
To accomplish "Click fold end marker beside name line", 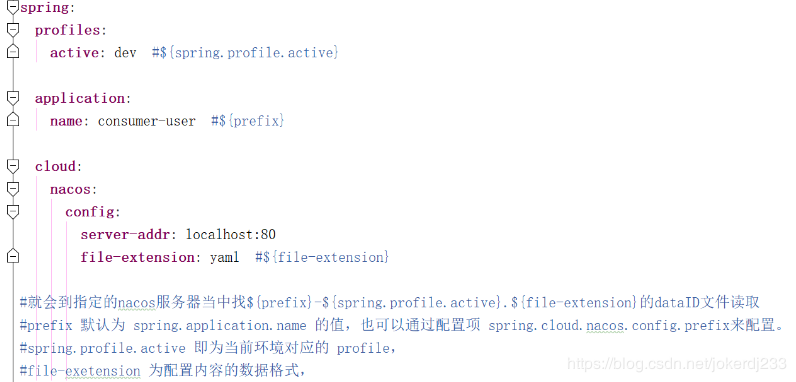I will (x=13, y=120).
